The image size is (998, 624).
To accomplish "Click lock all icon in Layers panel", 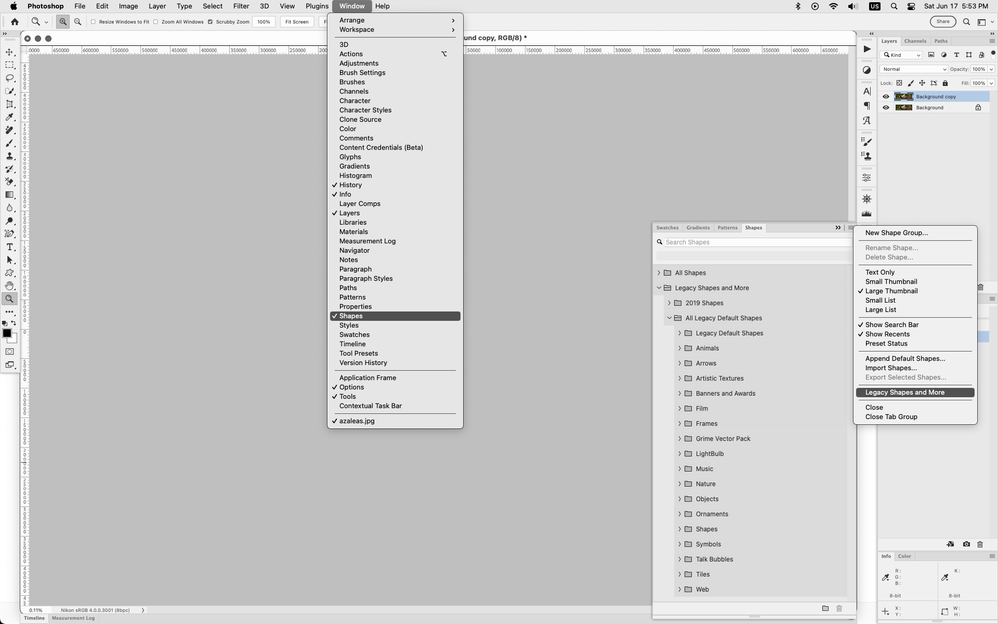I will [x=945, y=83].
